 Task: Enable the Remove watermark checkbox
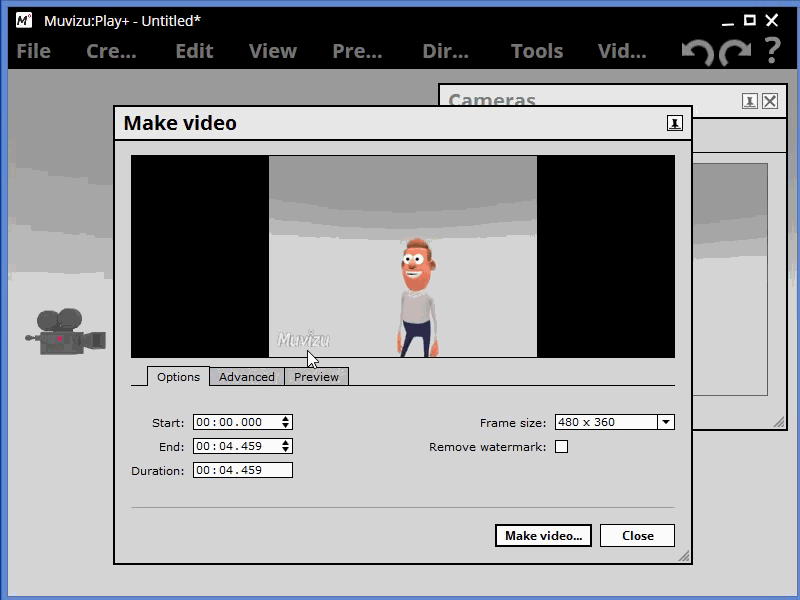(x=561, y=446)
